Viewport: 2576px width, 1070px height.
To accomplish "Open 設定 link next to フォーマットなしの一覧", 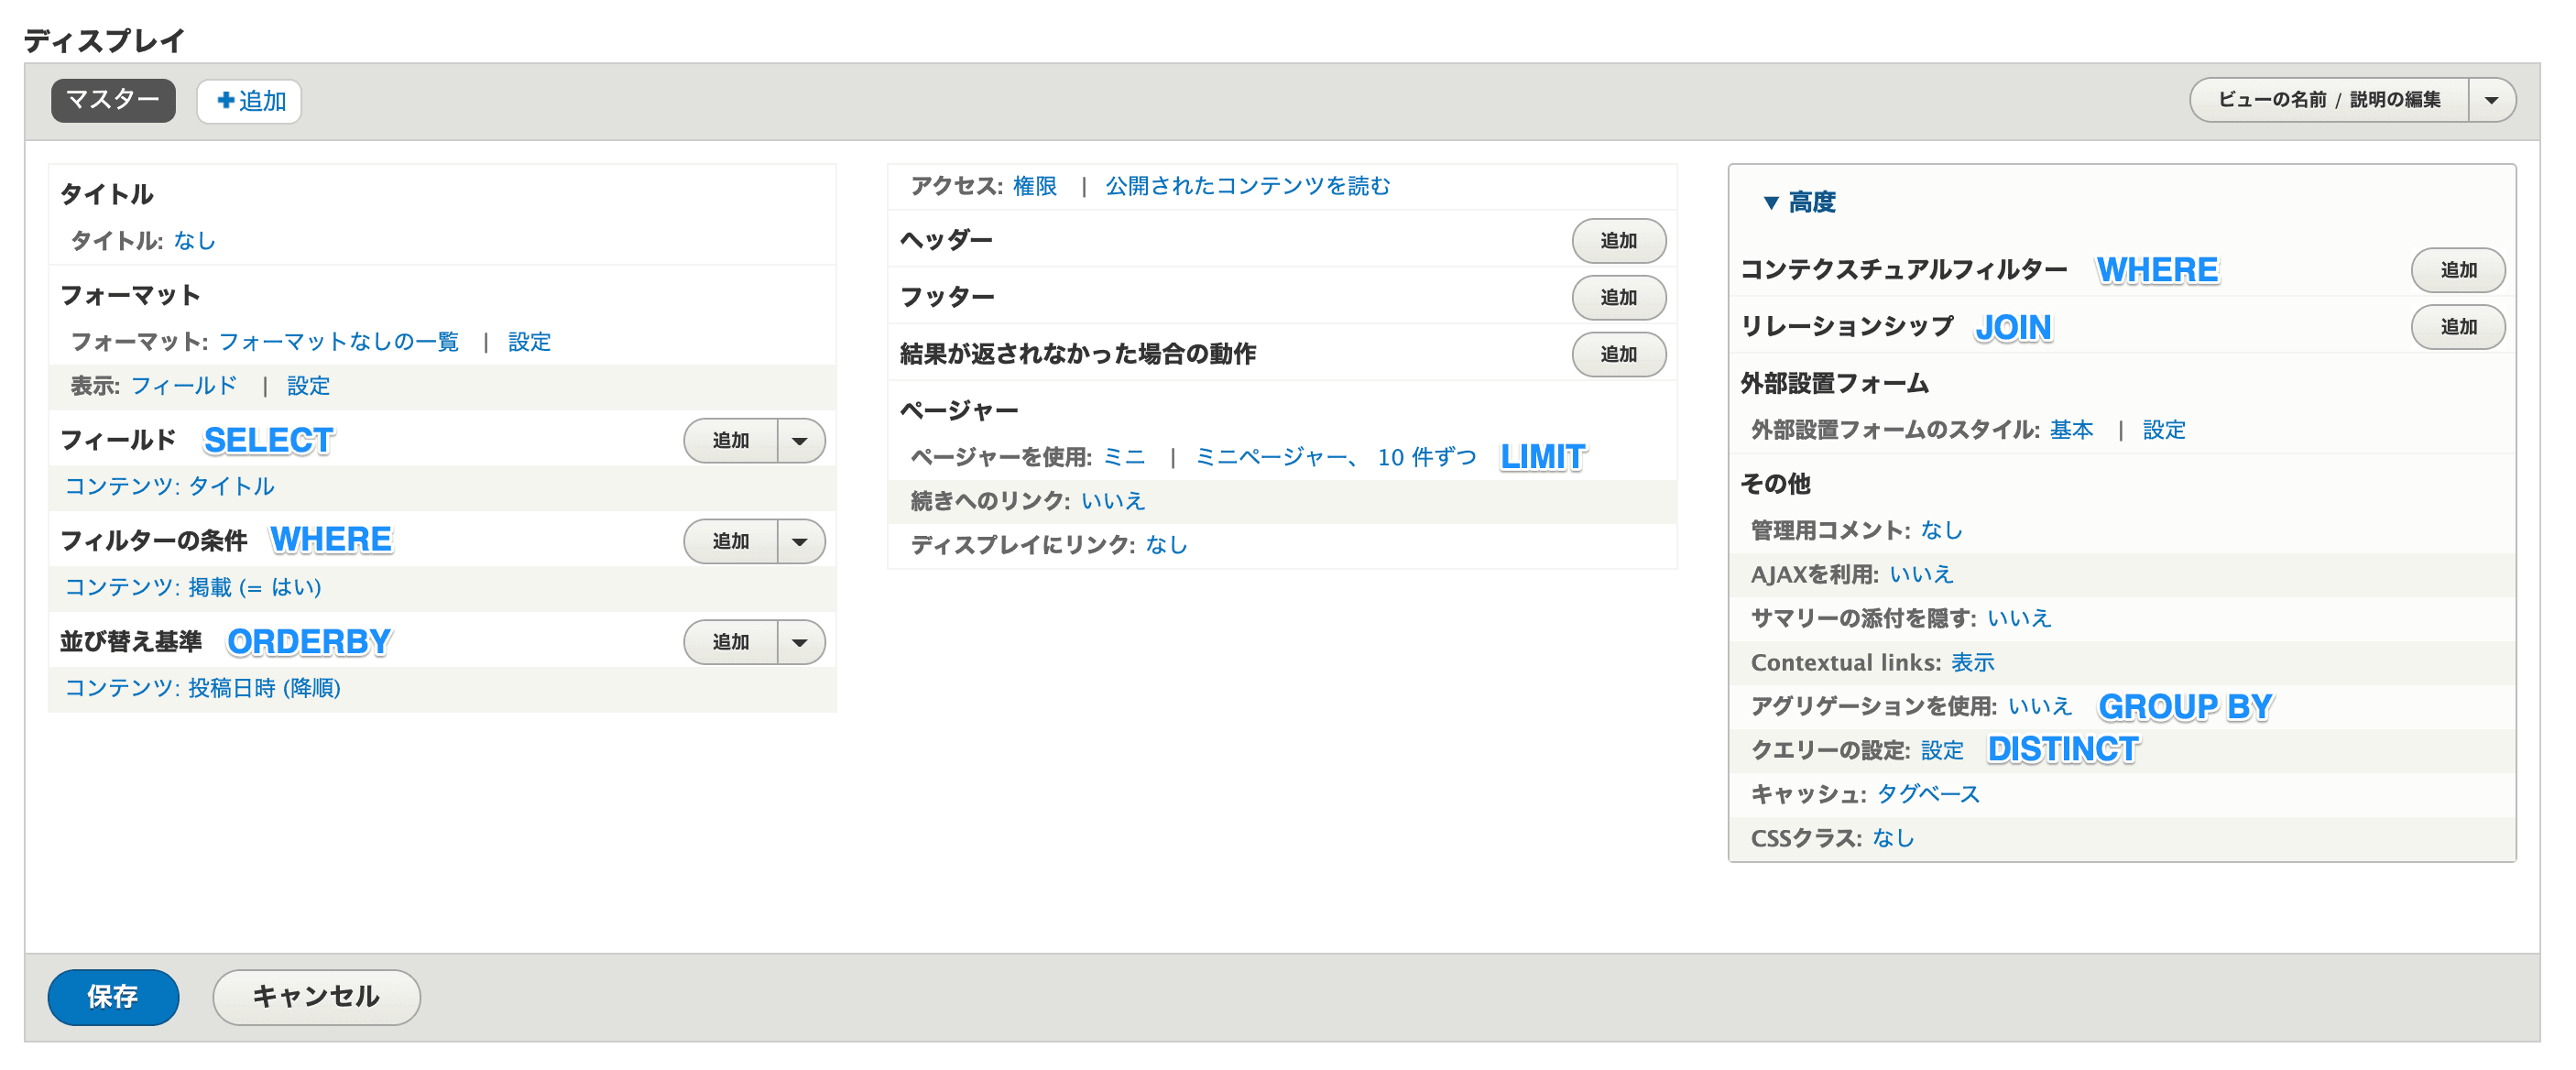I will (529, 342).
